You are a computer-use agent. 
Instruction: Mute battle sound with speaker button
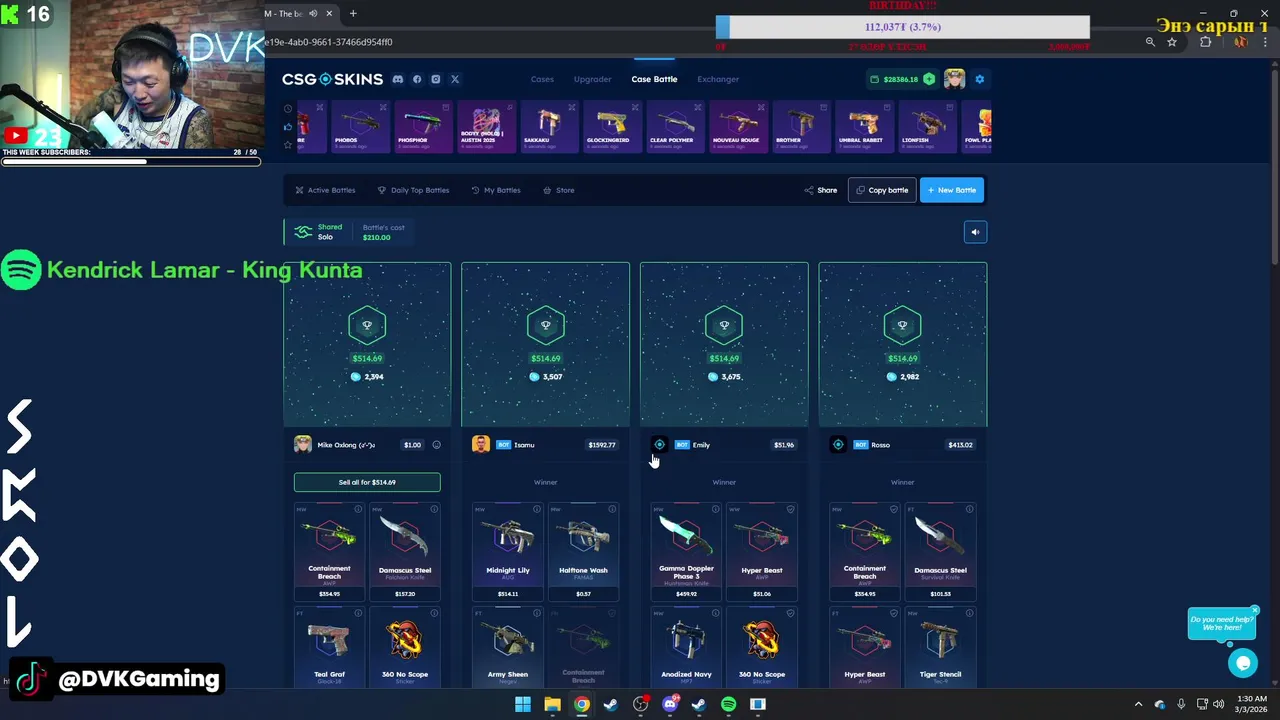975,232
